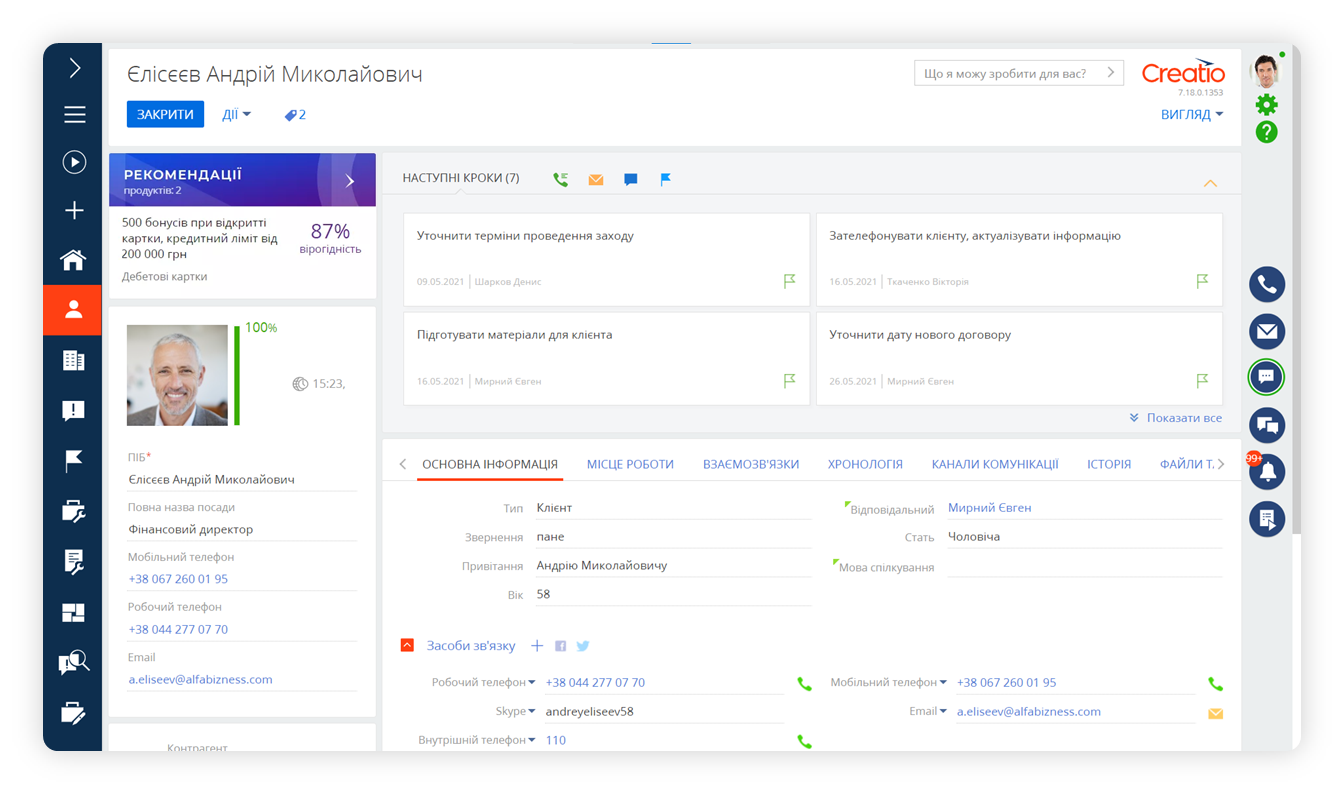Add a Twitter account in Засоби зв'язку

[x=583, y=646]
